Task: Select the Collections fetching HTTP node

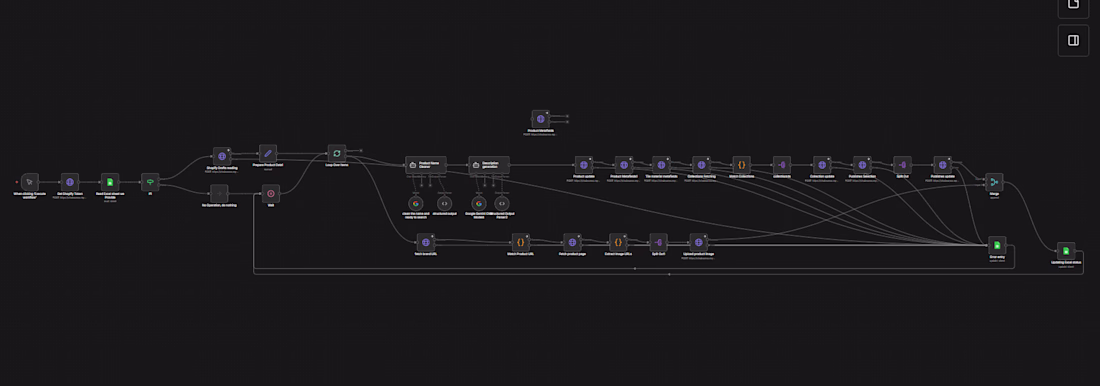Action: pyautogui.click(x=702, y=166)
